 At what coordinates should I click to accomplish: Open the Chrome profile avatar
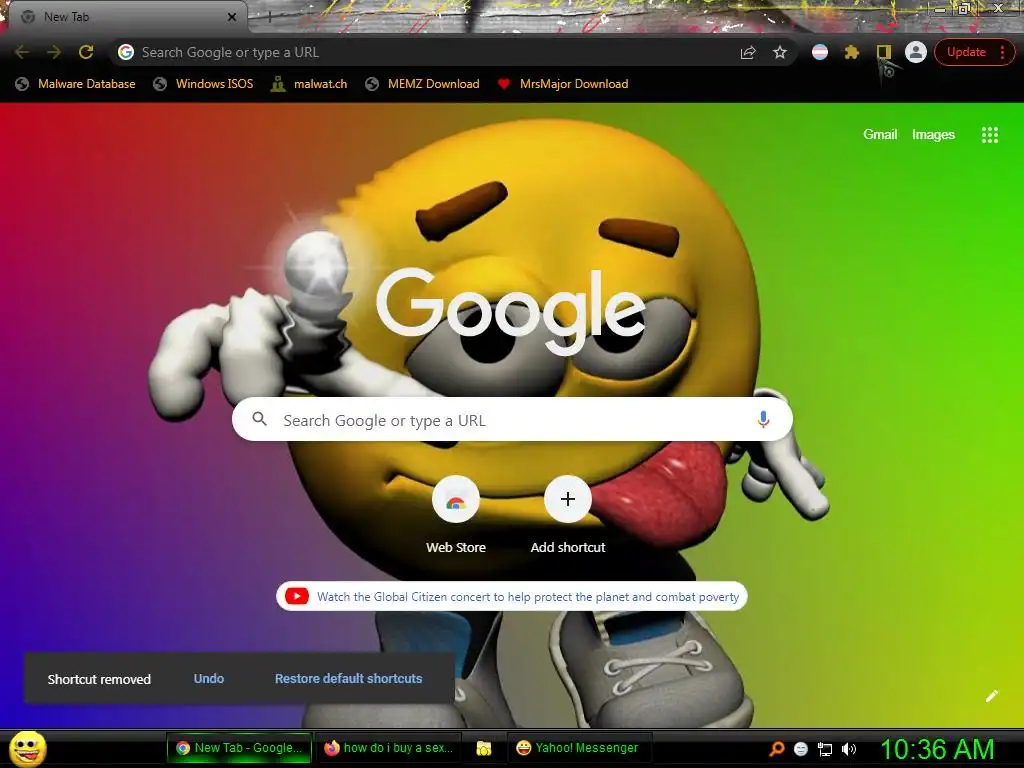click(x=916, y=52)
